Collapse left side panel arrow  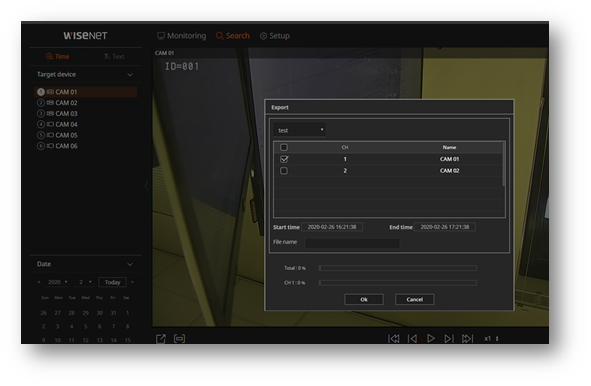tap(147, 185)
